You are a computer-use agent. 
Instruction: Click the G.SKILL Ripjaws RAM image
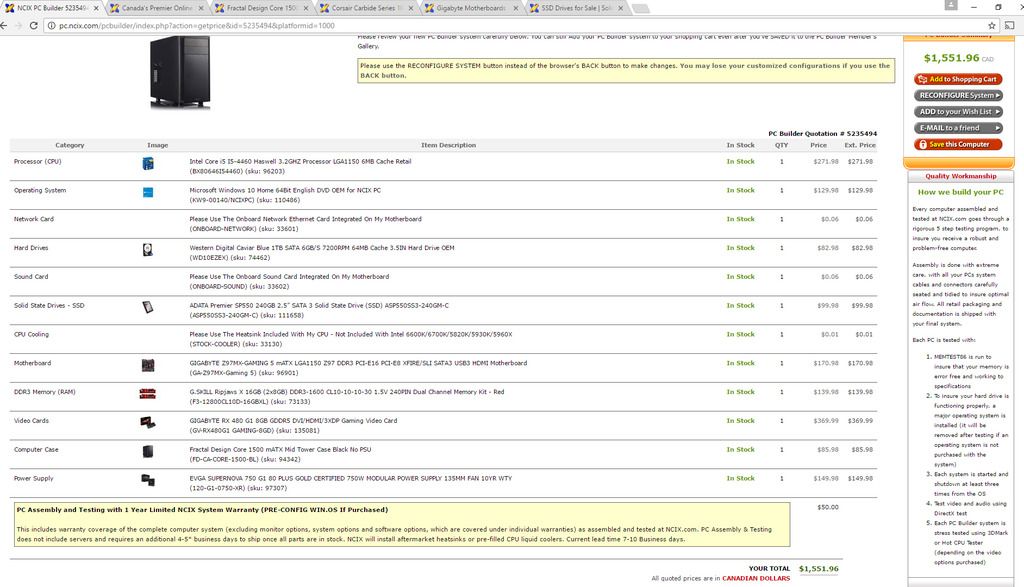click(148, 393)
